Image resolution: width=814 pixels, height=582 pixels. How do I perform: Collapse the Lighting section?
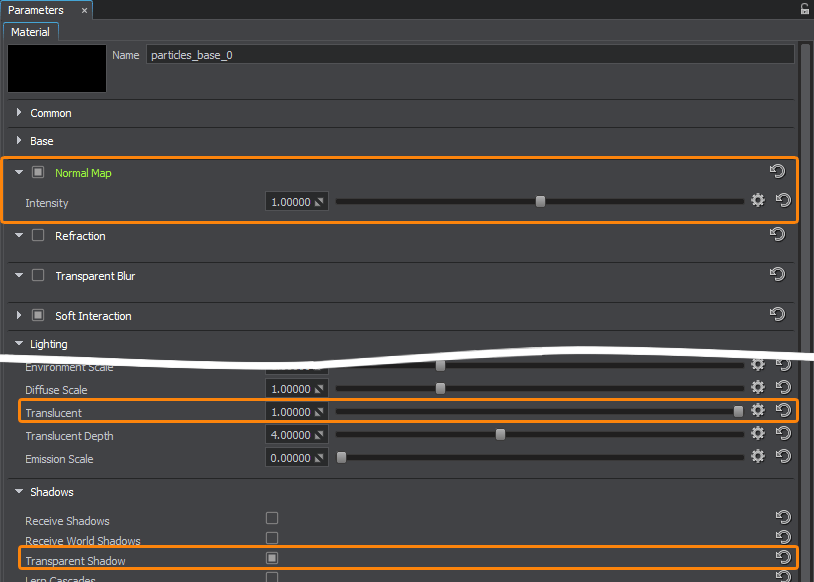[x=19, y=343]
